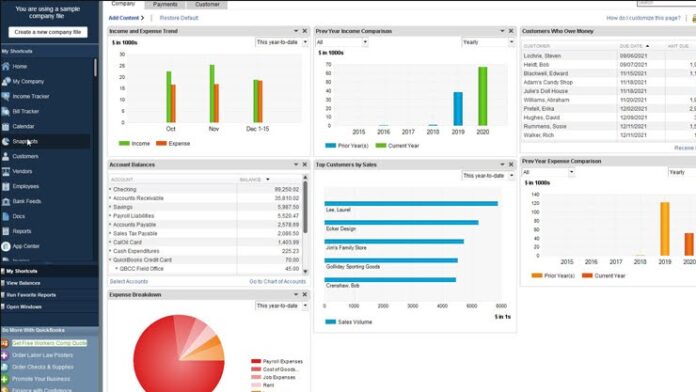Launch App Center from shortcuts
The image size is (696, 392).
point(6,246)
